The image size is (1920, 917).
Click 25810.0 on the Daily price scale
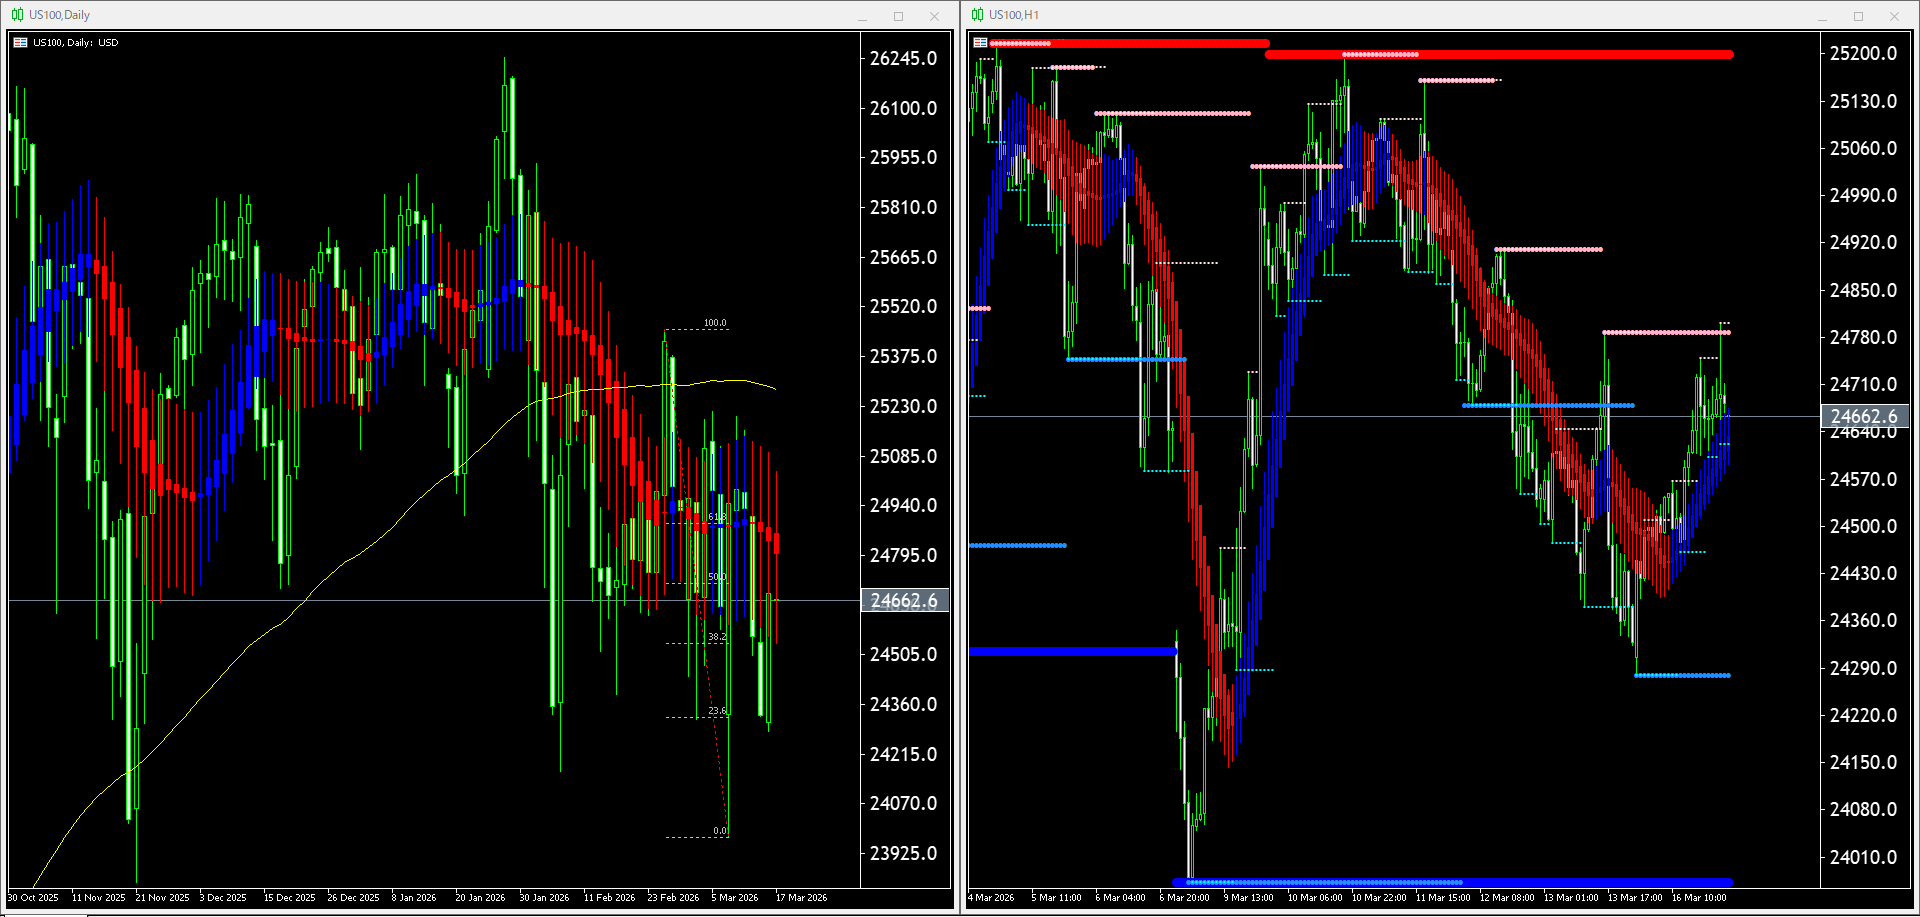[x=903, y=207]
